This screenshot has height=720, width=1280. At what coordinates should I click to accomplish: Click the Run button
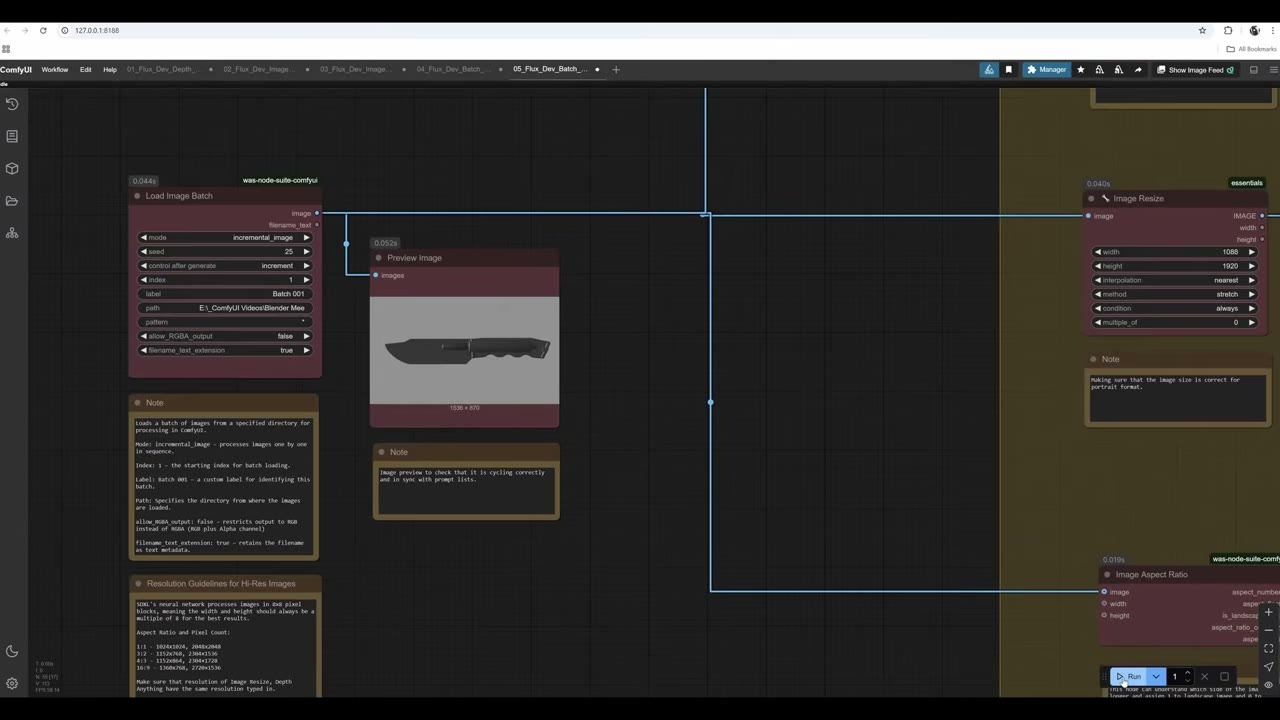tap(1129, 677)
